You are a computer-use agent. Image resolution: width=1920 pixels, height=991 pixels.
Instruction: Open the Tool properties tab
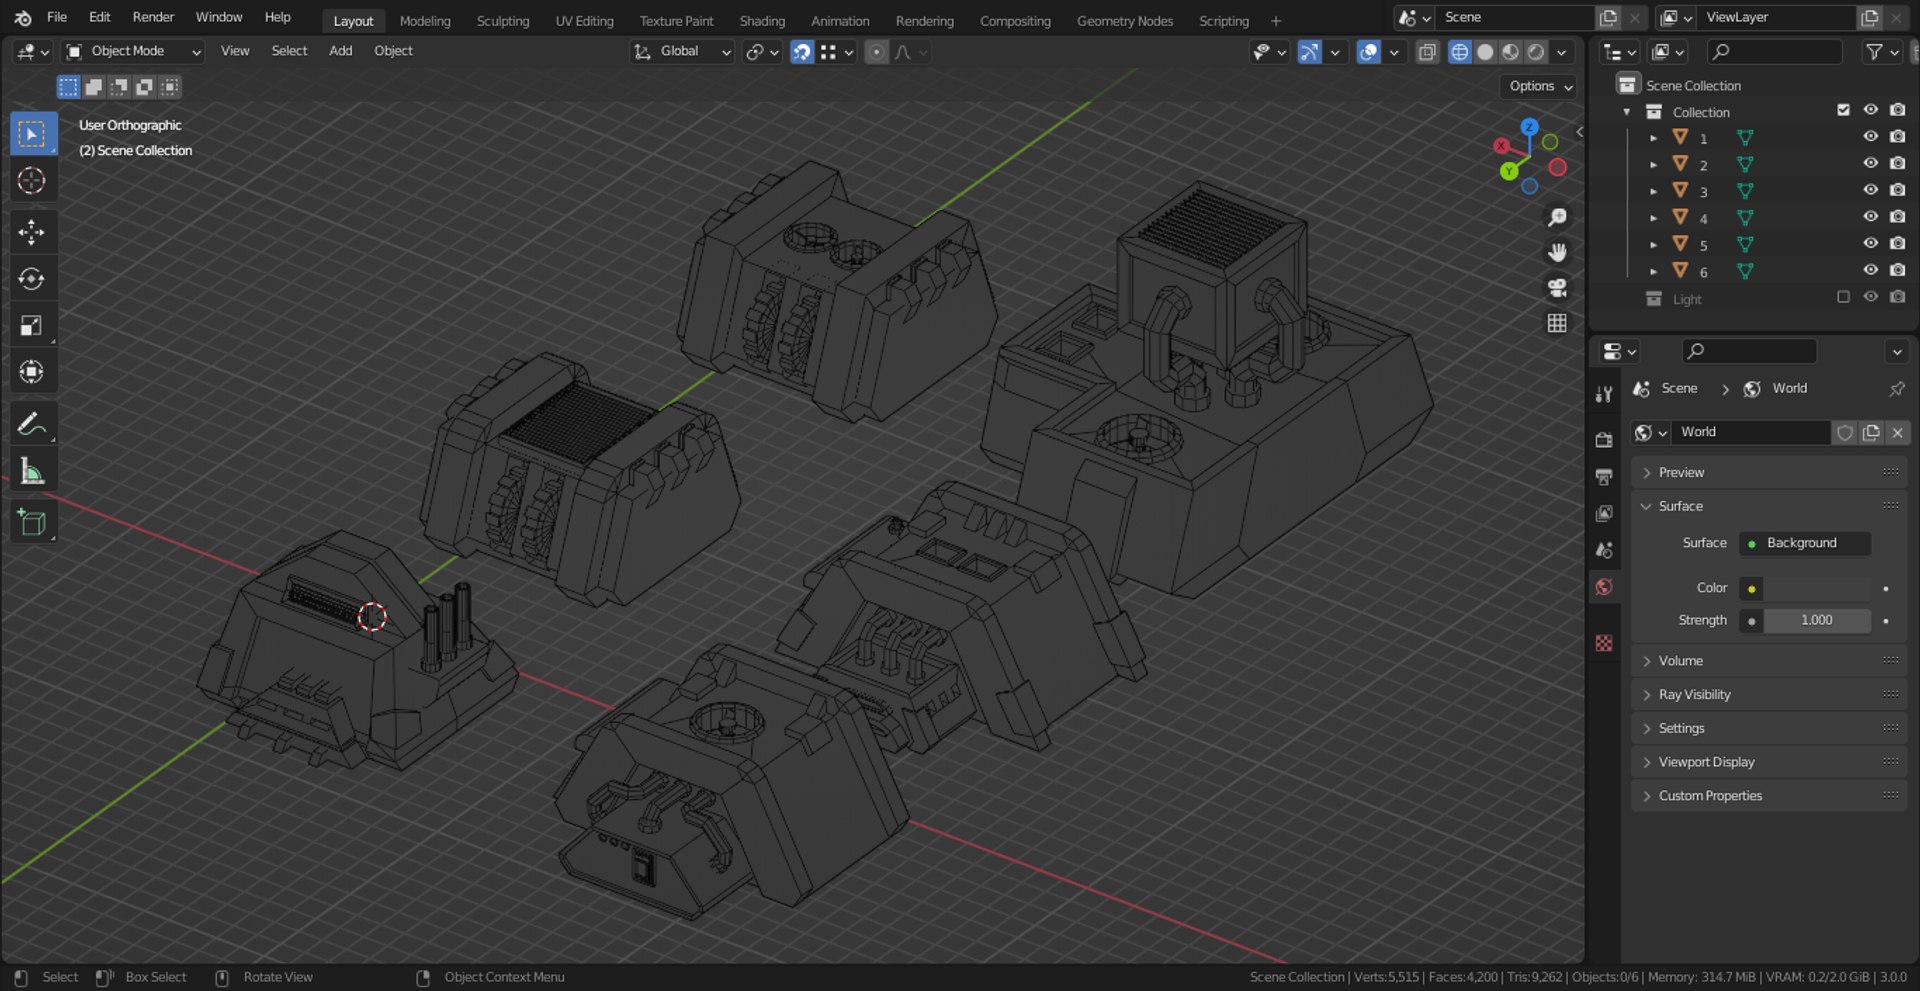(1604, 394)
